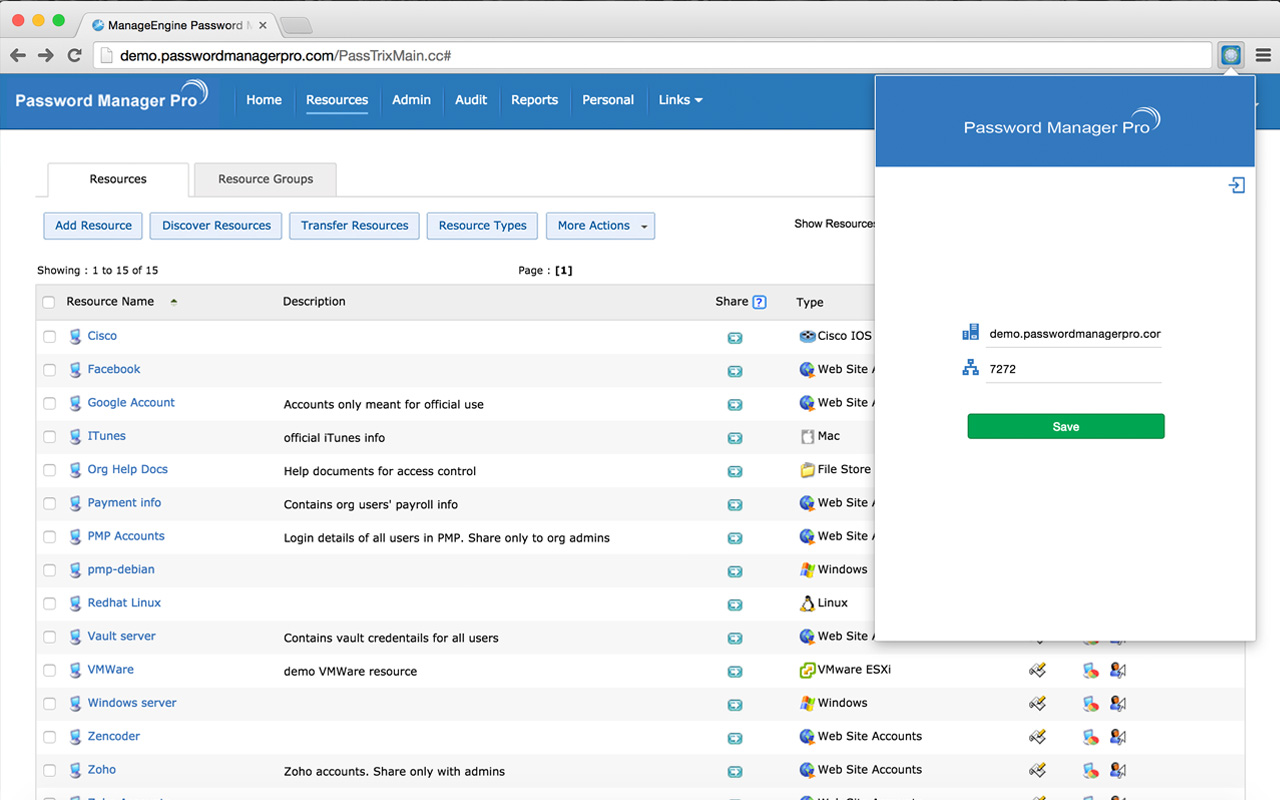The image size is (1280, 800).
Task: Click the user access icon on the Zencoder row
Action: click(x=1117, y=736)
